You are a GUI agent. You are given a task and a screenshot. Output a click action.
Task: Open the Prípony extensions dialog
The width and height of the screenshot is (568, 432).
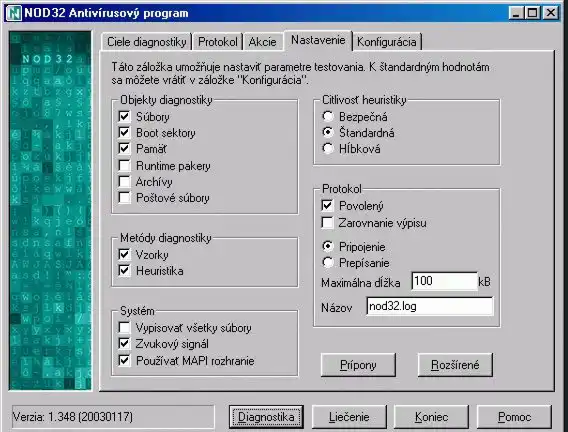coord(358,365)
